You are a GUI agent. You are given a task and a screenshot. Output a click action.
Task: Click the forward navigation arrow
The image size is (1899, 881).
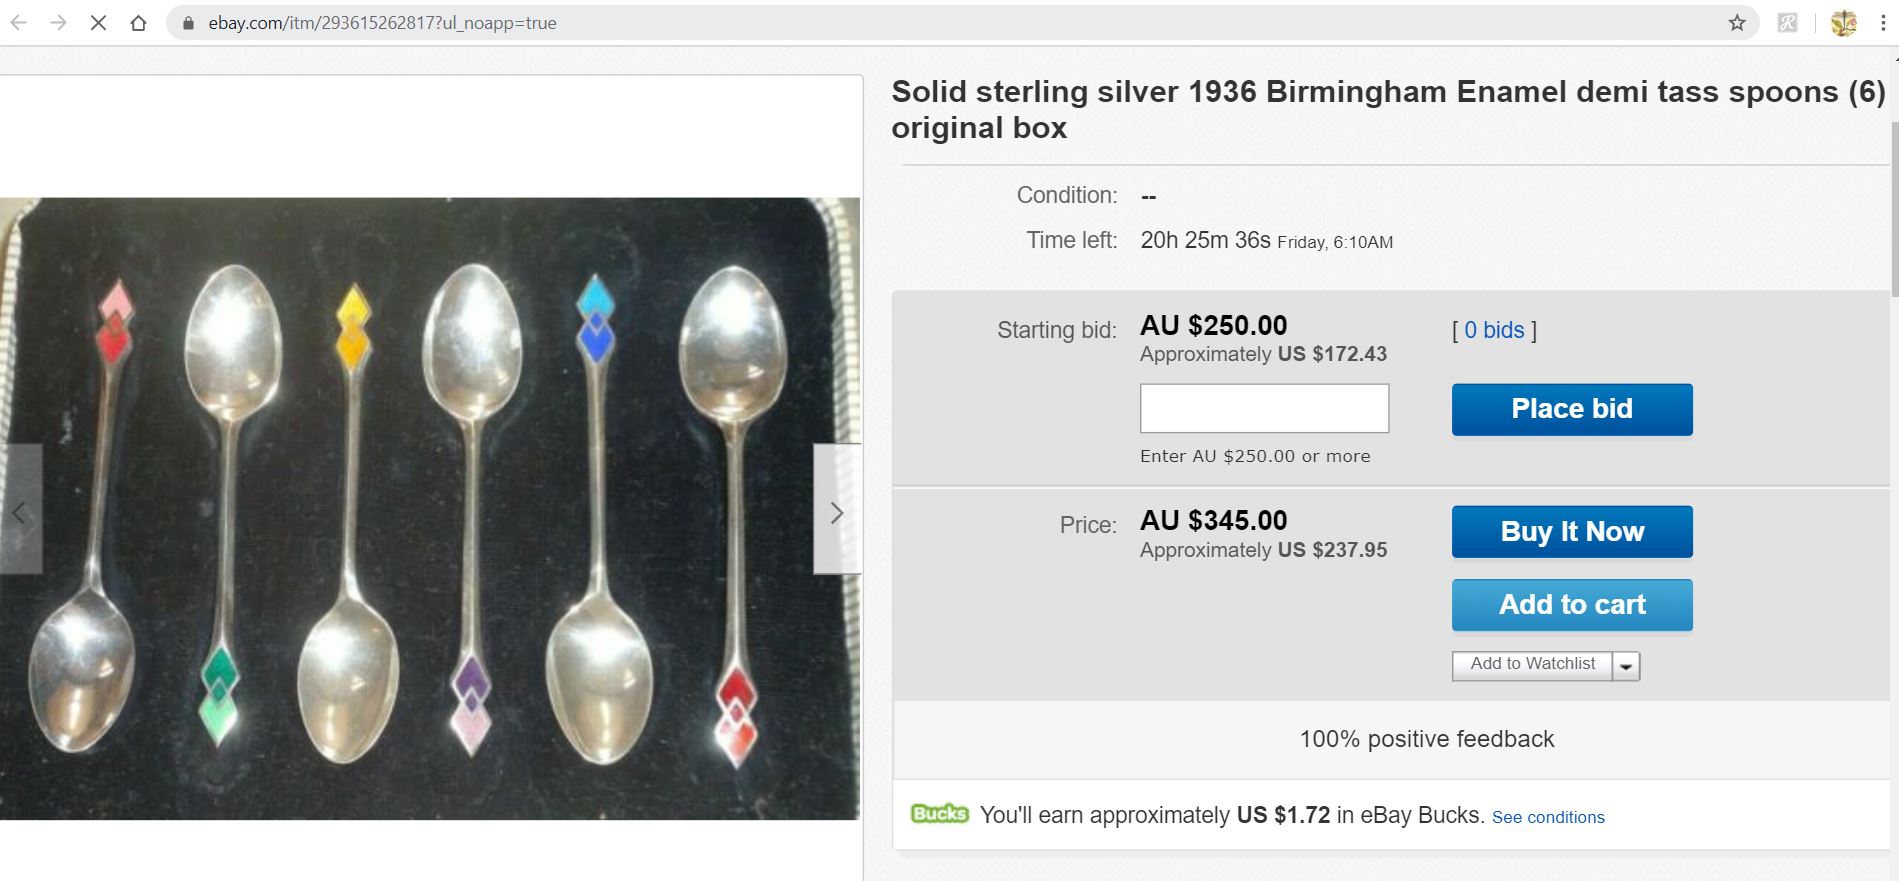59,22
